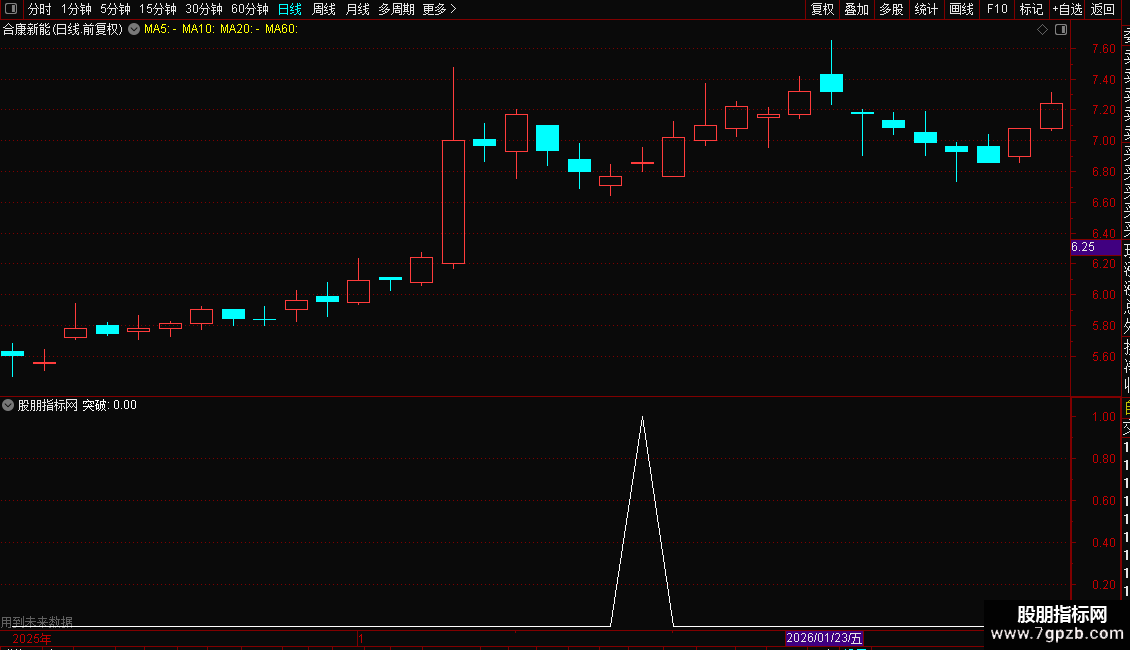Screen dimensions: 1130x650
Task: Activate 画线 drawing tools
Action: pyautogui.click(x=961, y=9)
